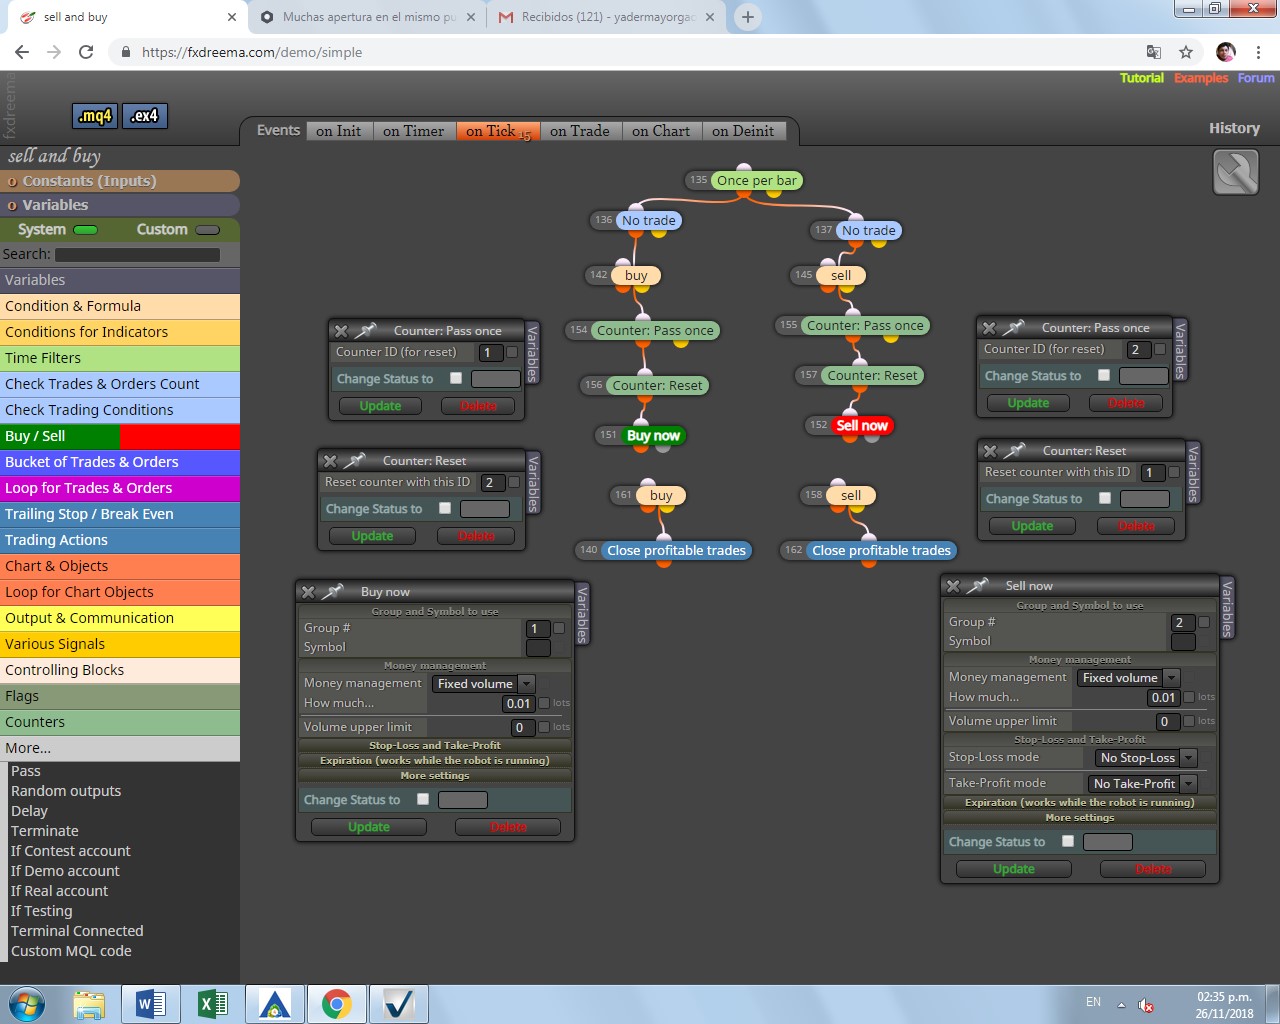Pin the right Counter: Reset panel
This screenshot has width=1280, height=1024.
(x=1015, y=450)
